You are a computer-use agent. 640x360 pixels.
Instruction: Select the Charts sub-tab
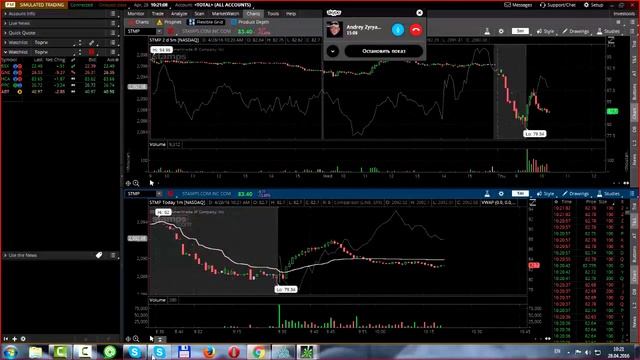point(139,22)
